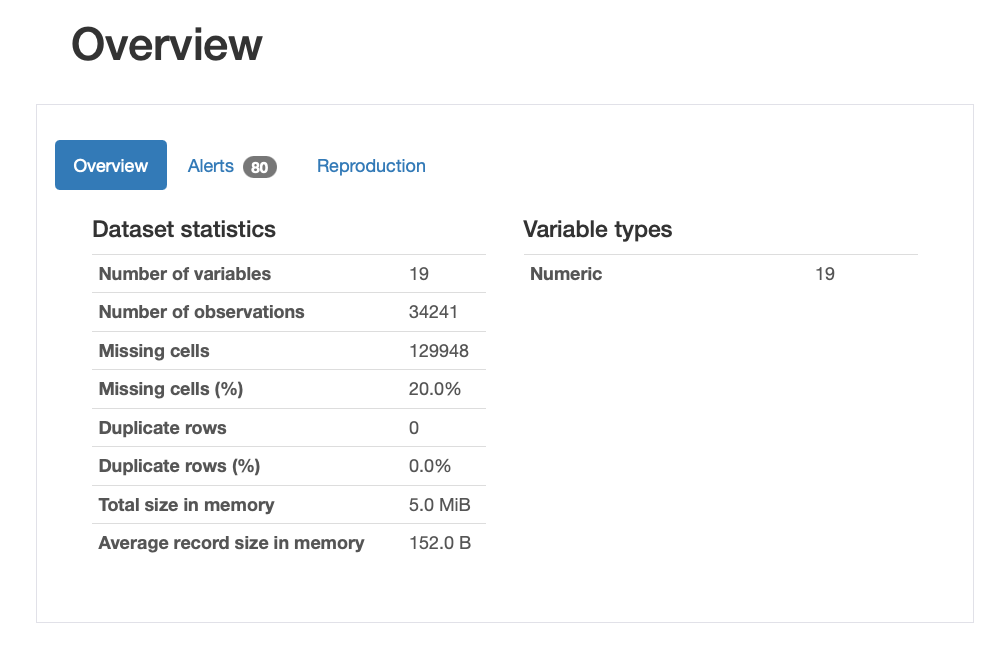This screenshot has width=994, height=646.
Task: Click the Average record size in memory label
Action: [231, 543]
